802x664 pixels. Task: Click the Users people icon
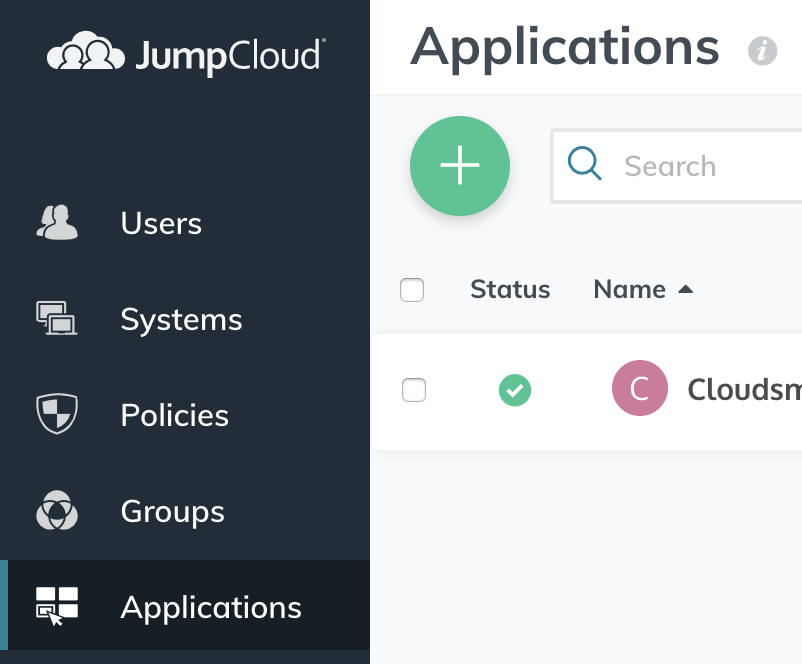coord(57,223)
